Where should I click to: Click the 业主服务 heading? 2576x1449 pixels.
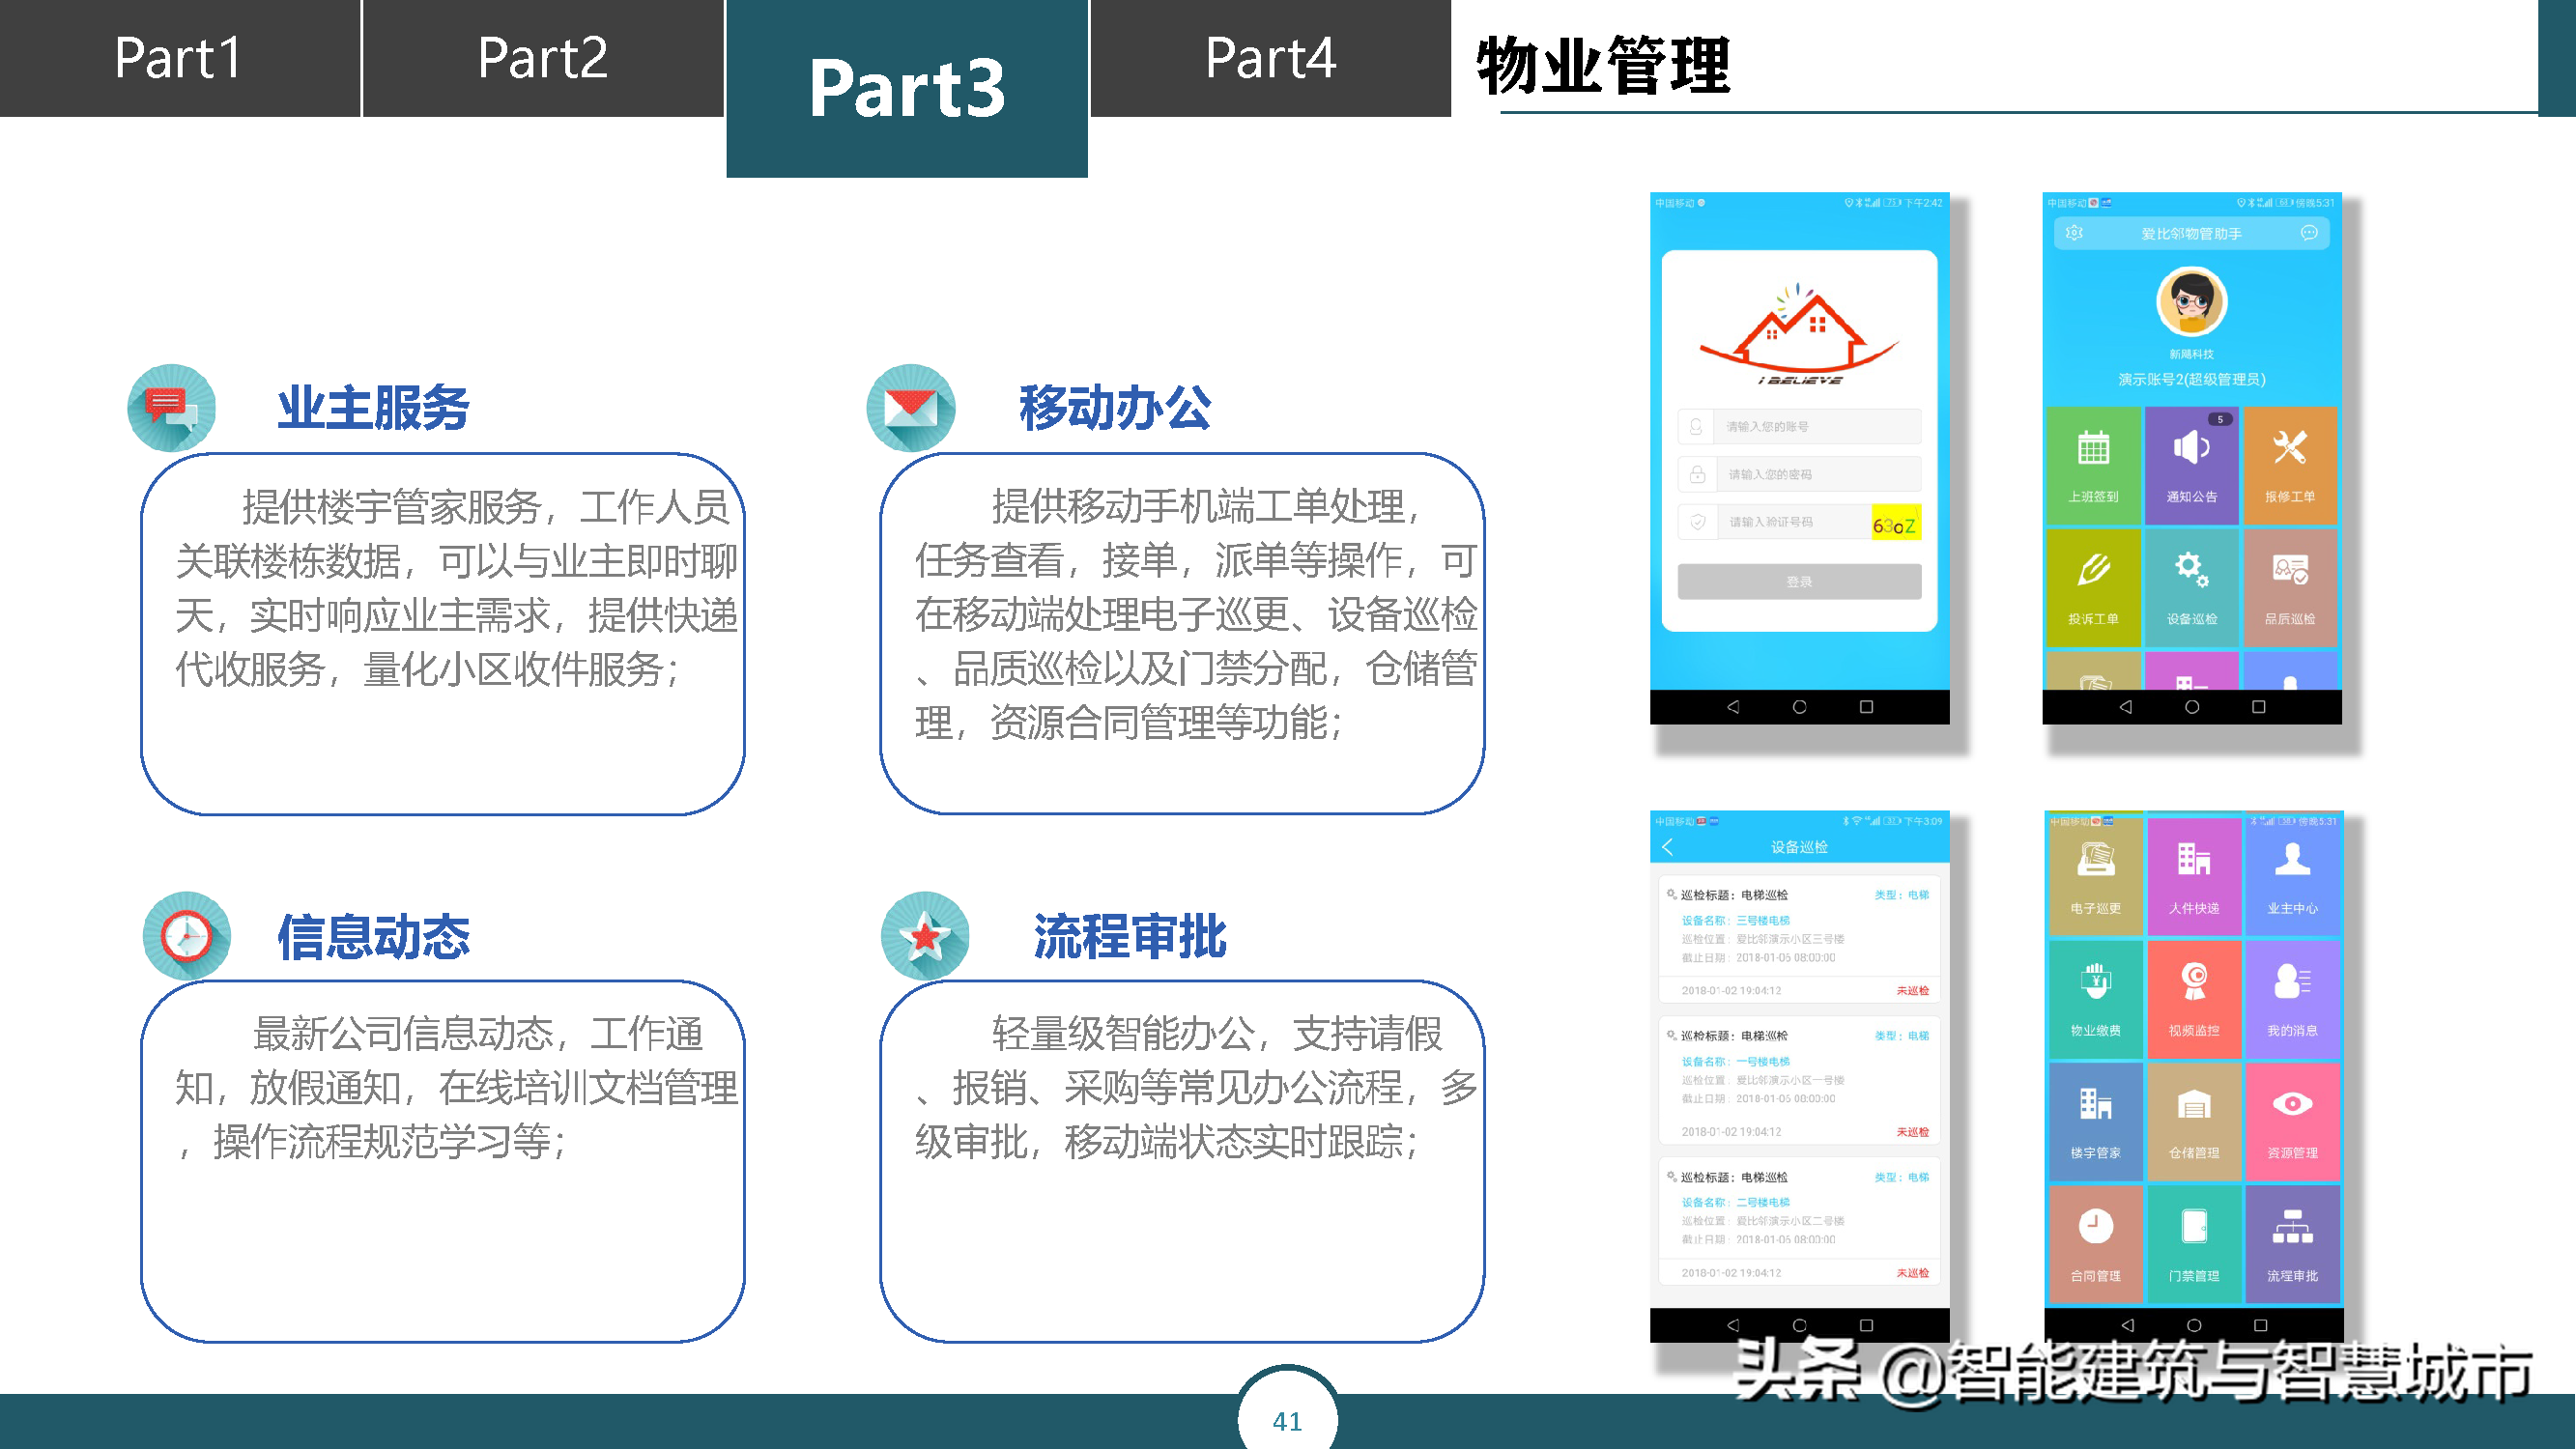click(x=373, y=408)
